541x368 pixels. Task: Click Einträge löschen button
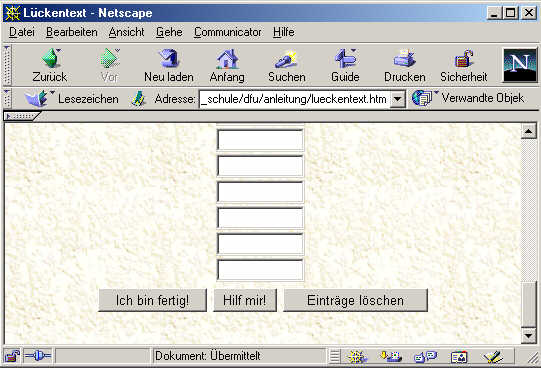(x=355, y=300)
